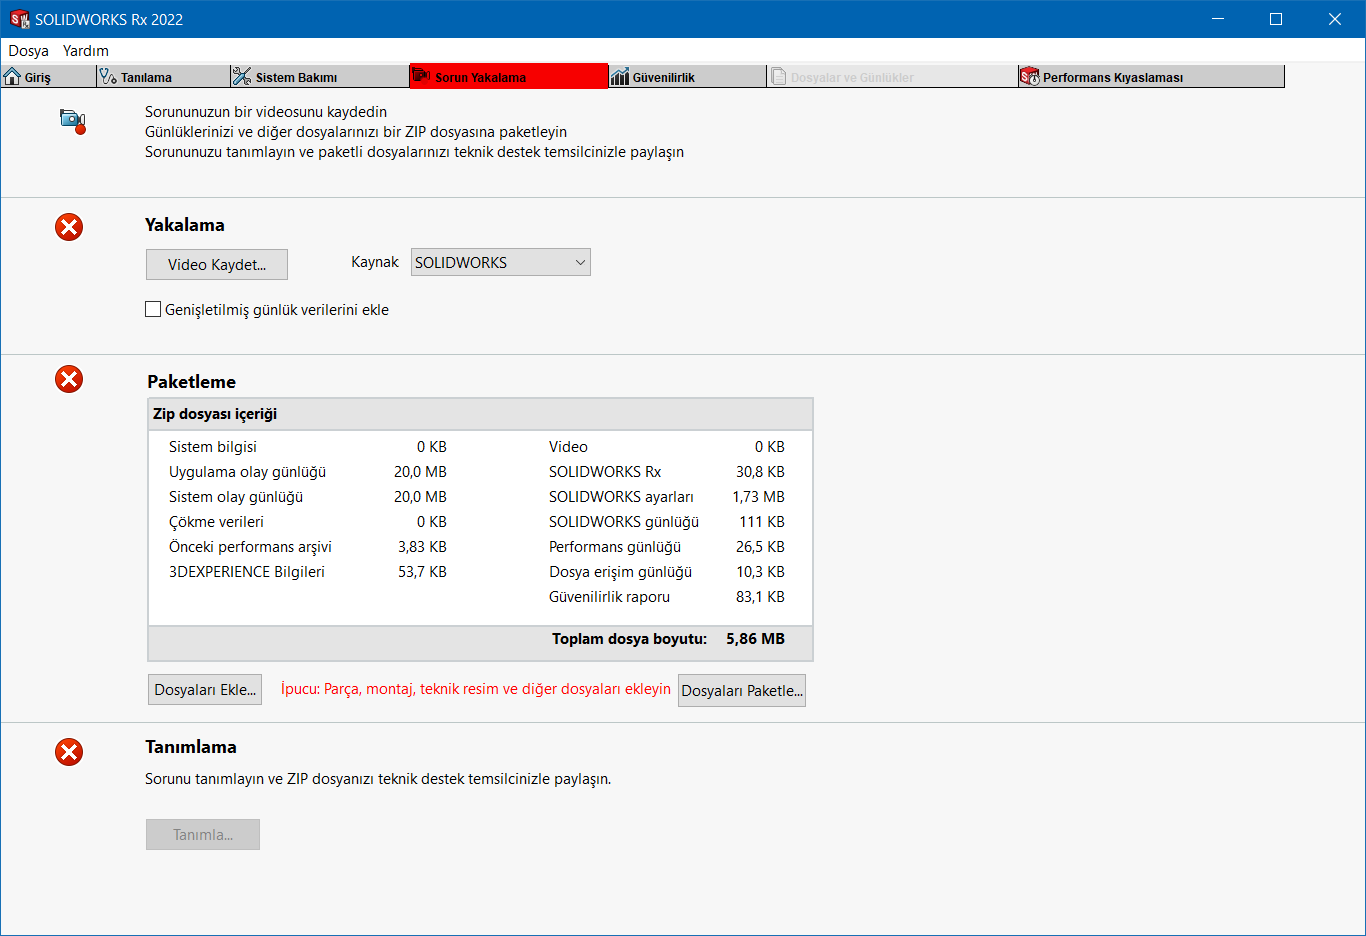The width and height of the screenshot is (1366, 936).
Task: Click the greyed Tanımla... button
Action: pyautogui.click(x=203, y=834)
